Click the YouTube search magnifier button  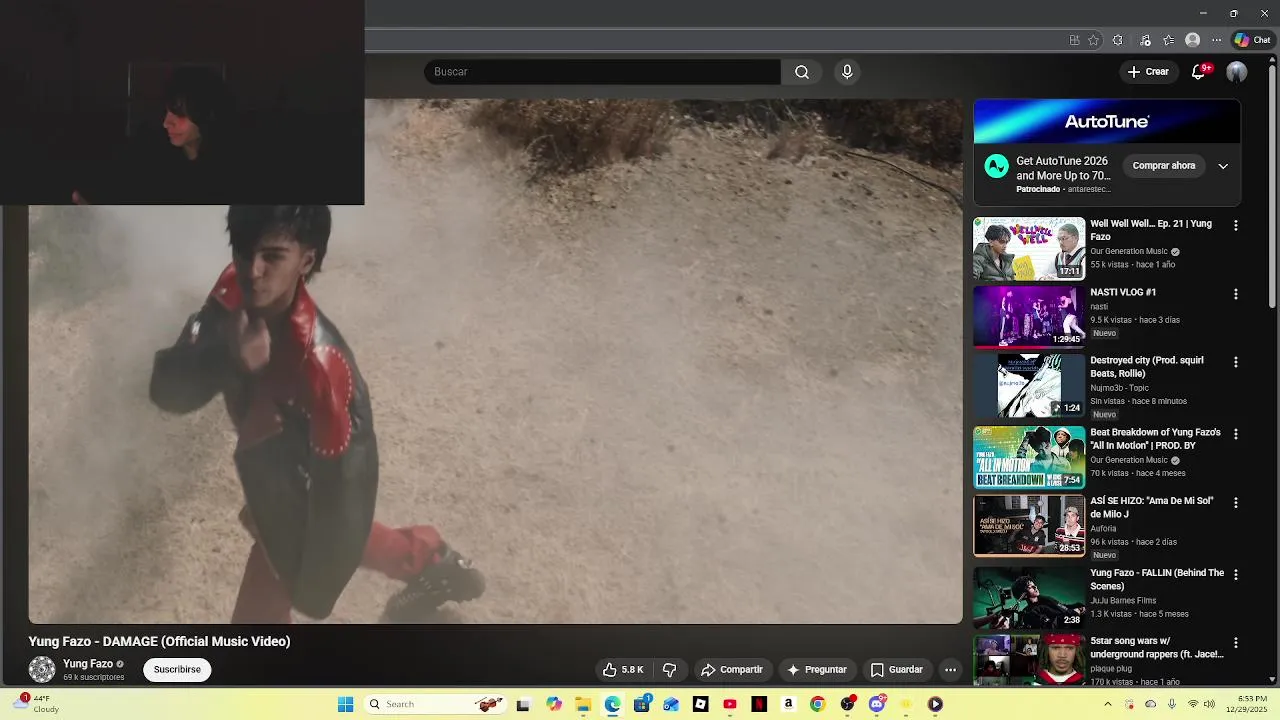802,72
